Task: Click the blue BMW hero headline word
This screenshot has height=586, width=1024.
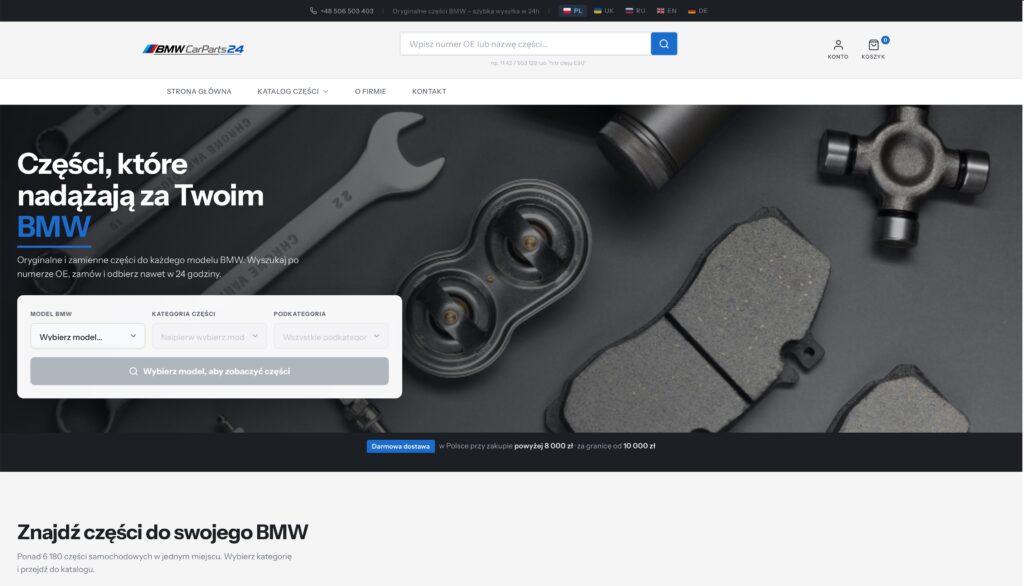Action: click(54, 227)
